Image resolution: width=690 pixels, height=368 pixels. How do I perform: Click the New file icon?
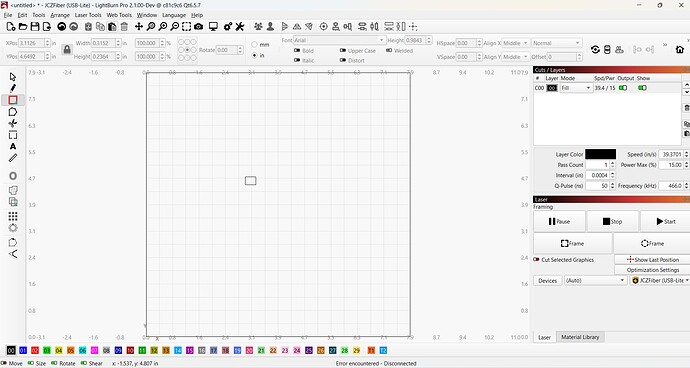tap(11, 27)
